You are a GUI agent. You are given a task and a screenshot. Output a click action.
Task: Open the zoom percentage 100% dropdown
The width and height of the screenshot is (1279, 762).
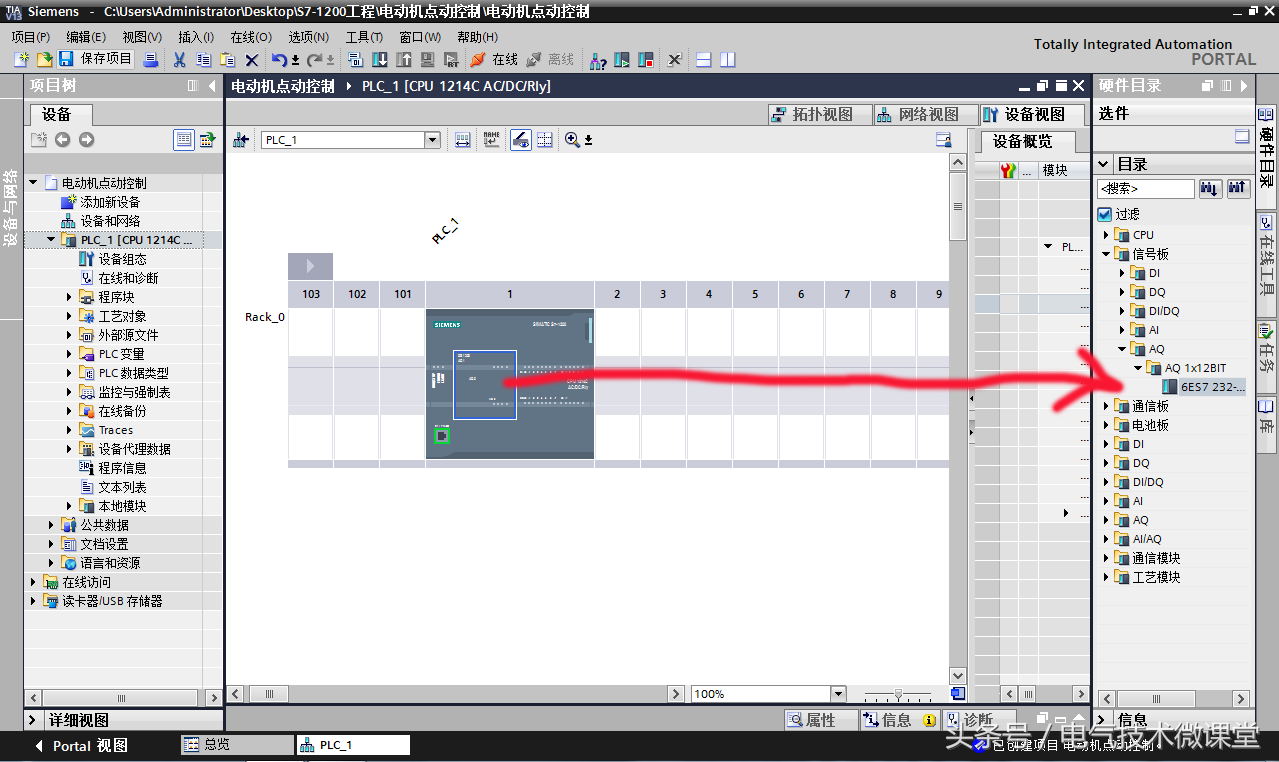[838, 694]
